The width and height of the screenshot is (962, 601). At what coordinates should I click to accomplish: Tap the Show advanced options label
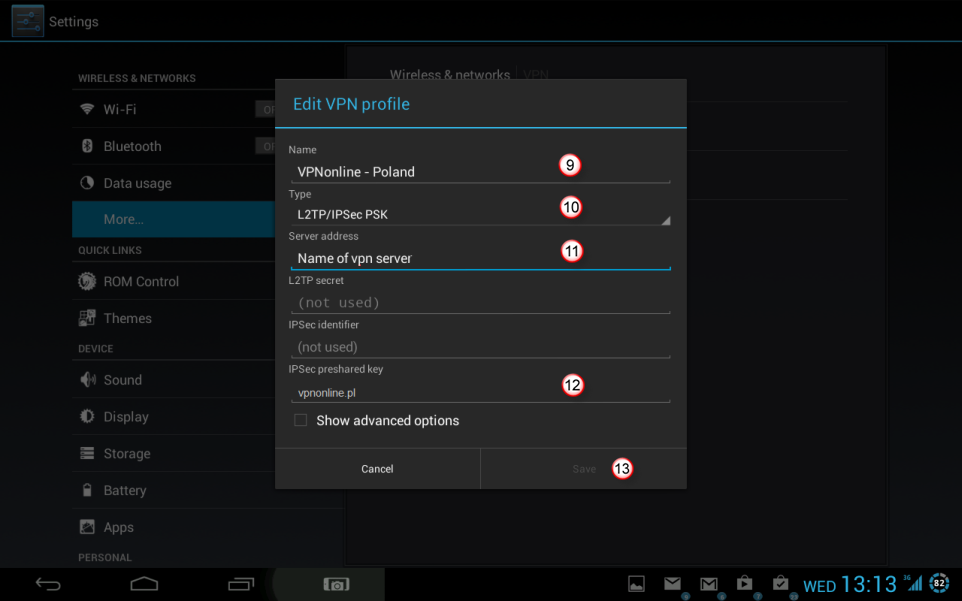point(388,420)
